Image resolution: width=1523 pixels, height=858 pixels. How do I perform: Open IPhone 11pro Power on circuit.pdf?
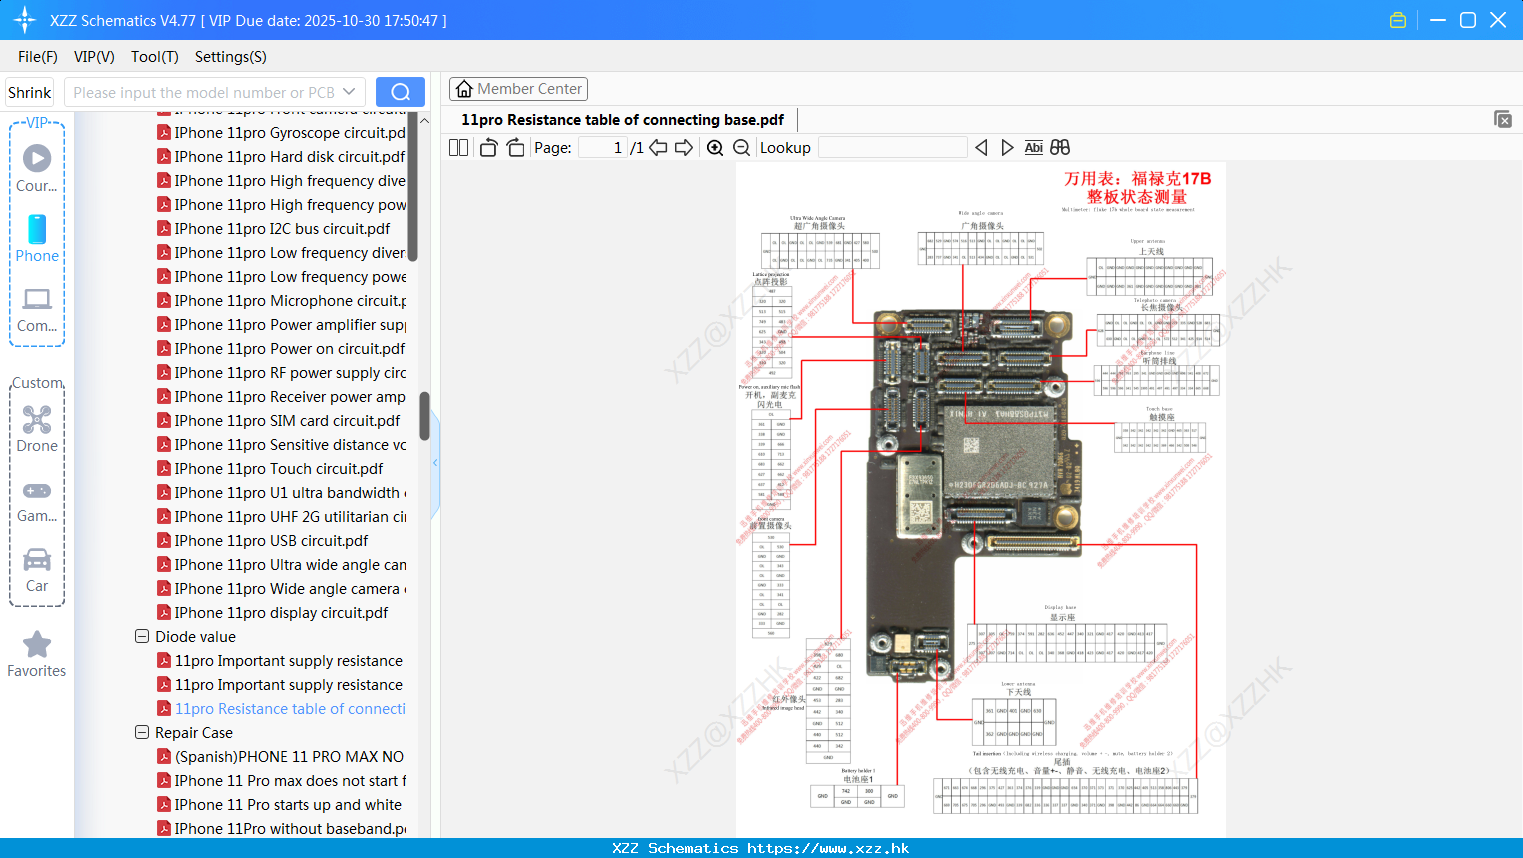coord(282,348)
